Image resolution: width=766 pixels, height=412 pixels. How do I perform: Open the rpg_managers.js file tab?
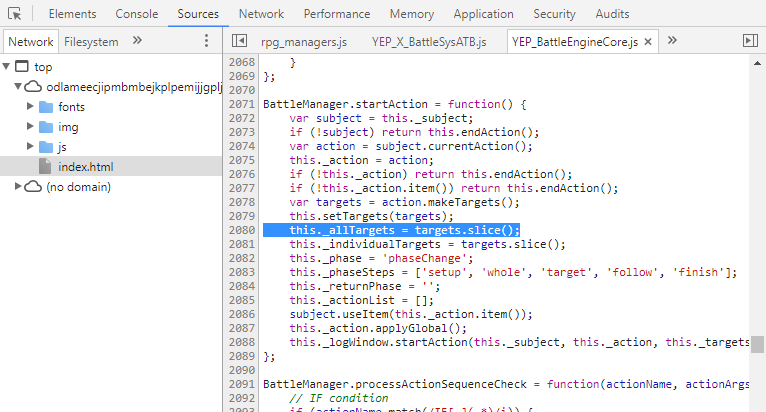click(x=304, y=42)
